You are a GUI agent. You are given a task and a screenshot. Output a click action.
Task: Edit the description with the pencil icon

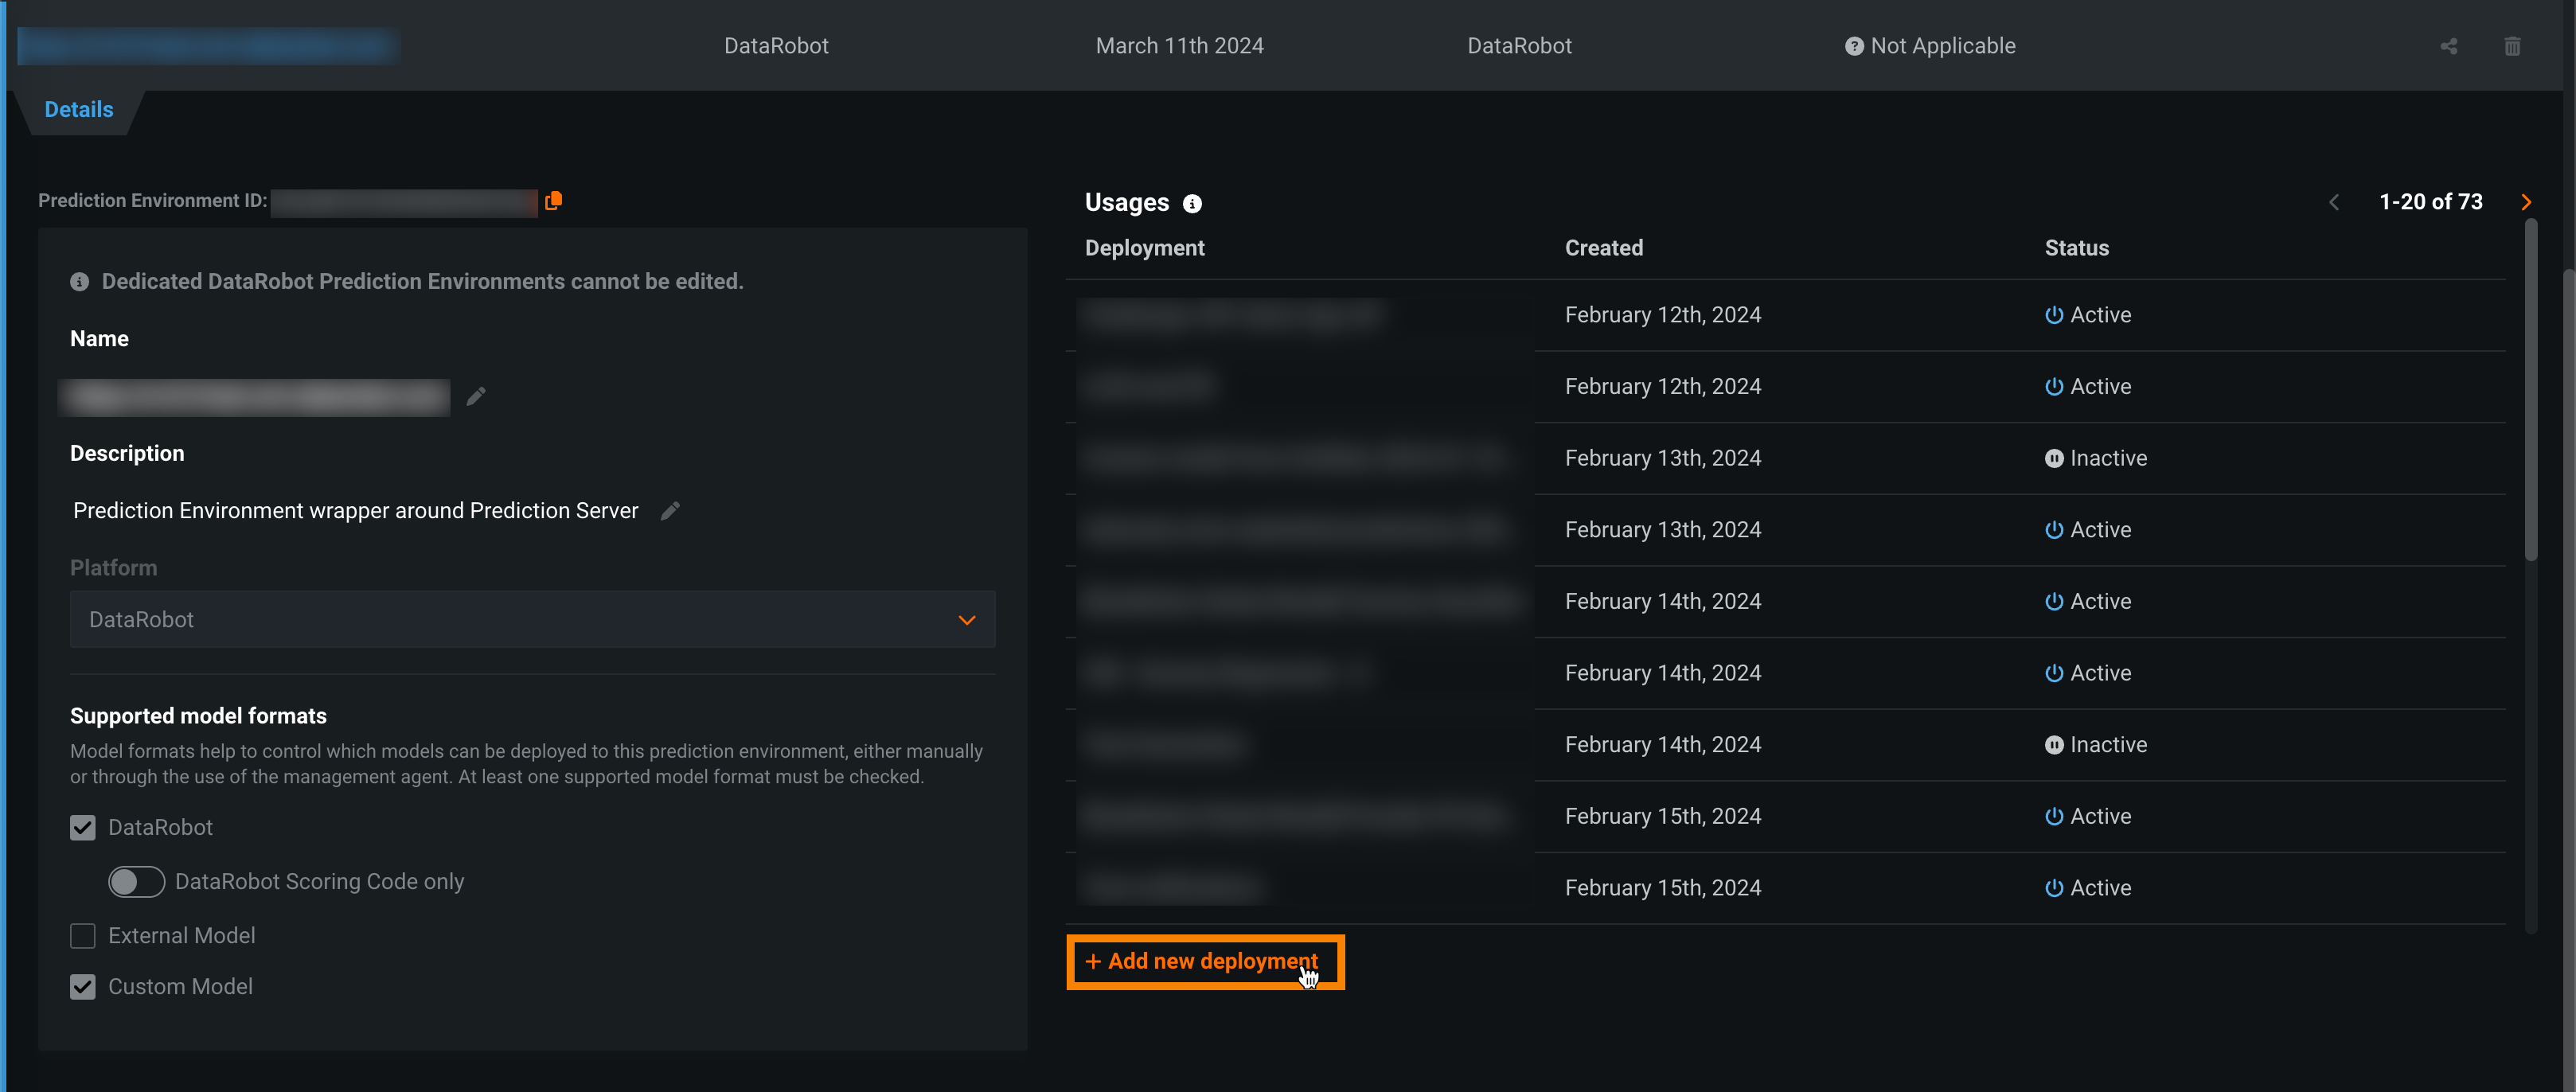tap(670, 511)
